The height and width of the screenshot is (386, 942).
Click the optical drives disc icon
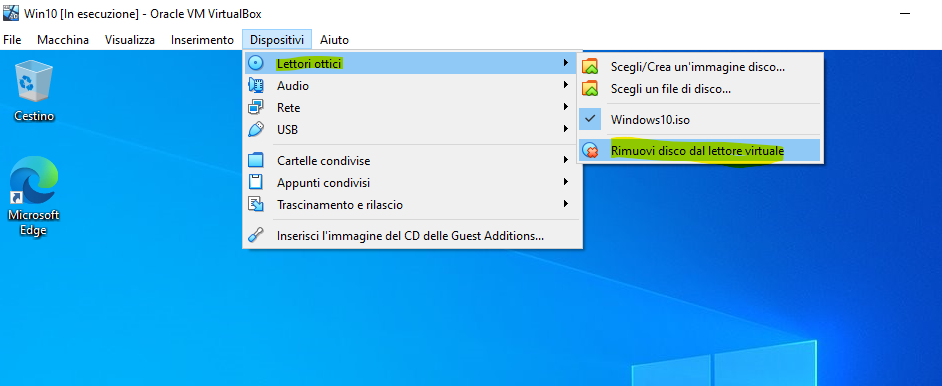256,63
